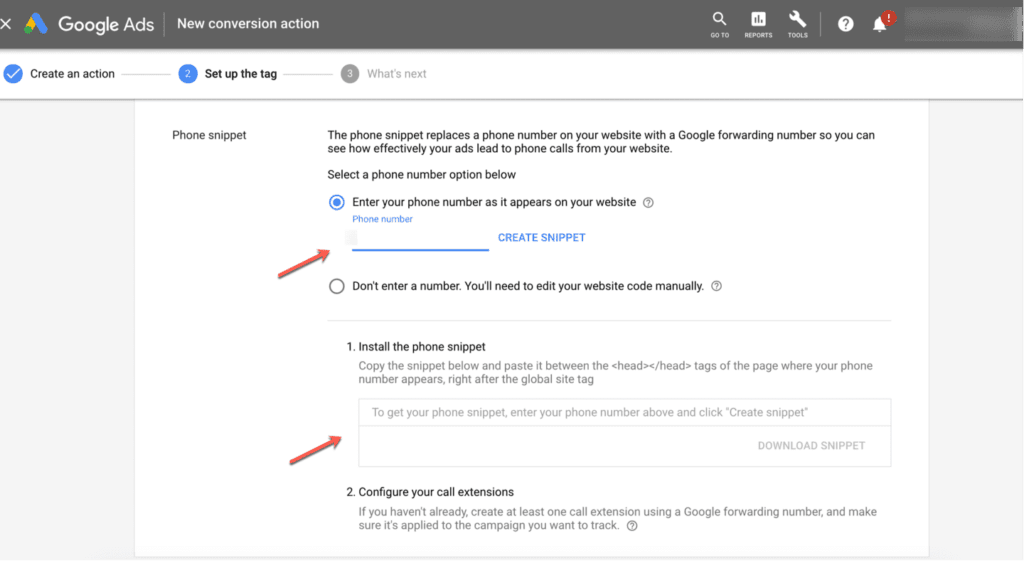
Task: Open the Tools wrench icon
Action: click(x=797, y=24)
